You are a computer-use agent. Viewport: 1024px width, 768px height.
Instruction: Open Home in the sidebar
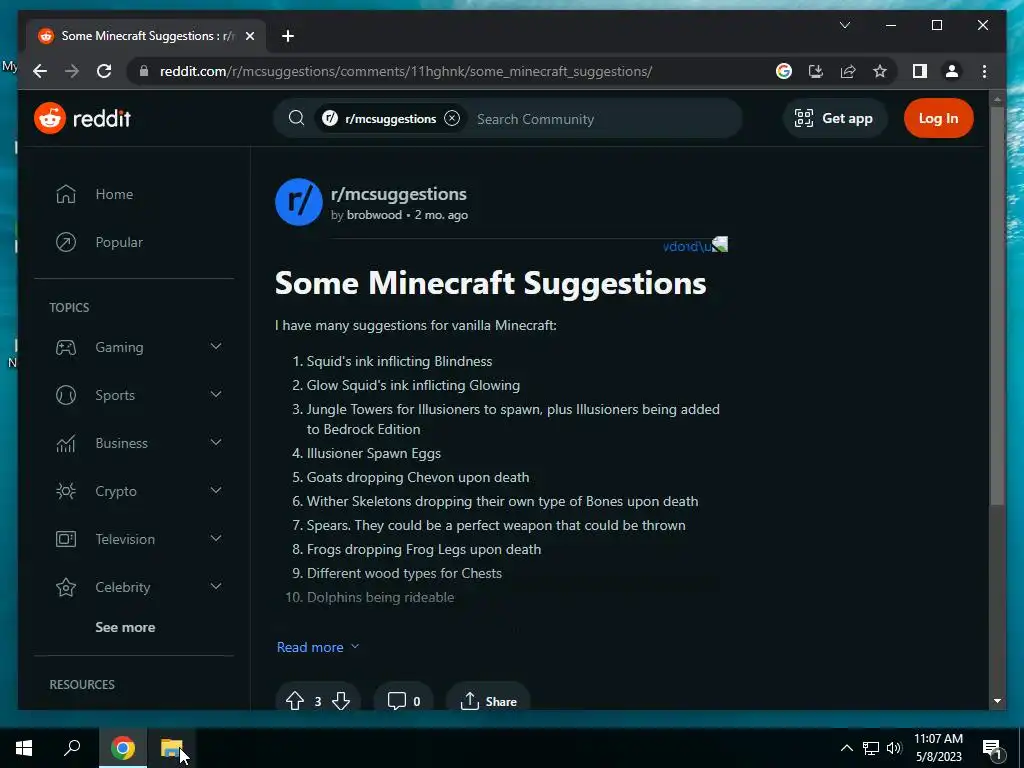pos(114,194)
